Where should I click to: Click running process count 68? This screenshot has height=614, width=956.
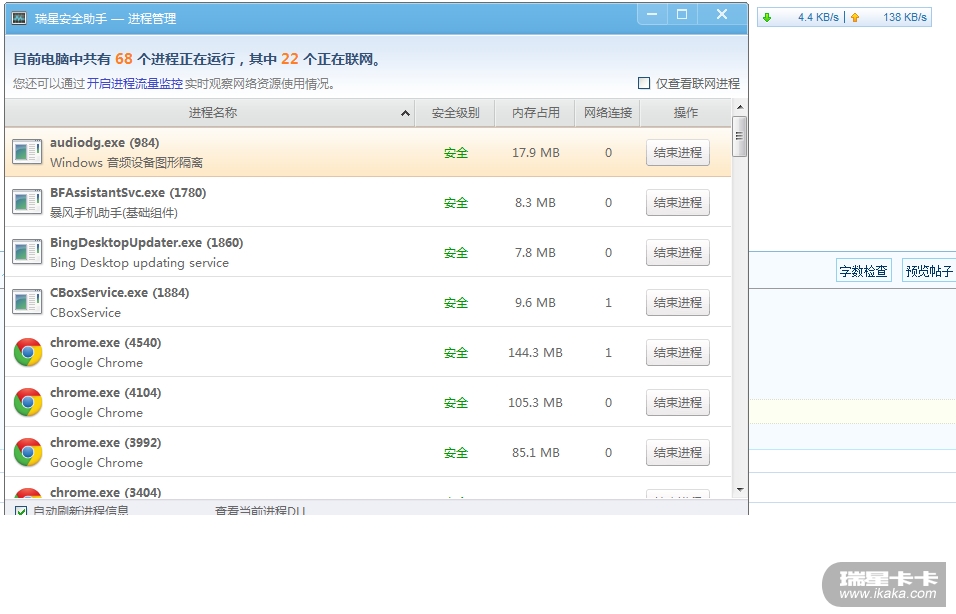(x=124, y=59)
